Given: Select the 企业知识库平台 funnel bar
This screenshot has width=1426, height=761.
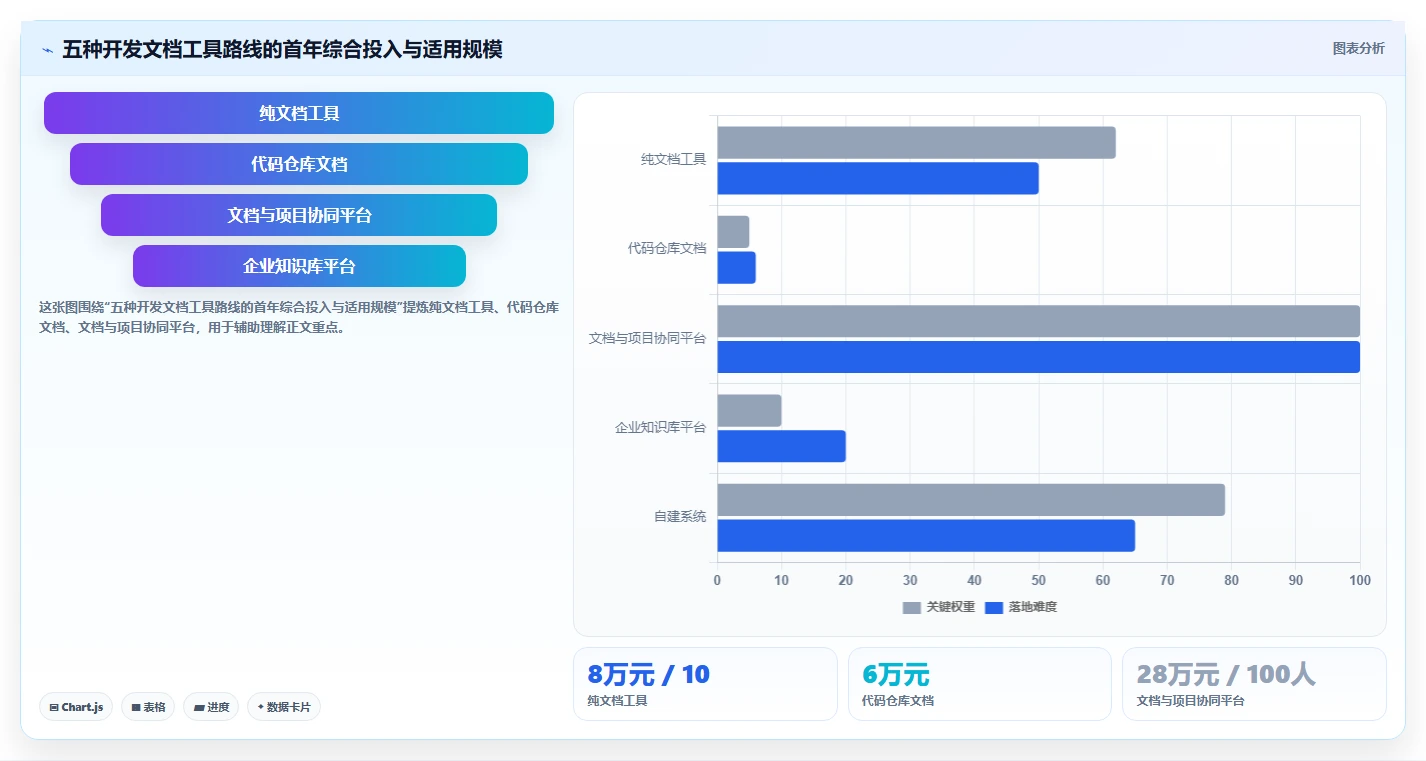Looking at the screenshot, I should (x=299, y=266).
